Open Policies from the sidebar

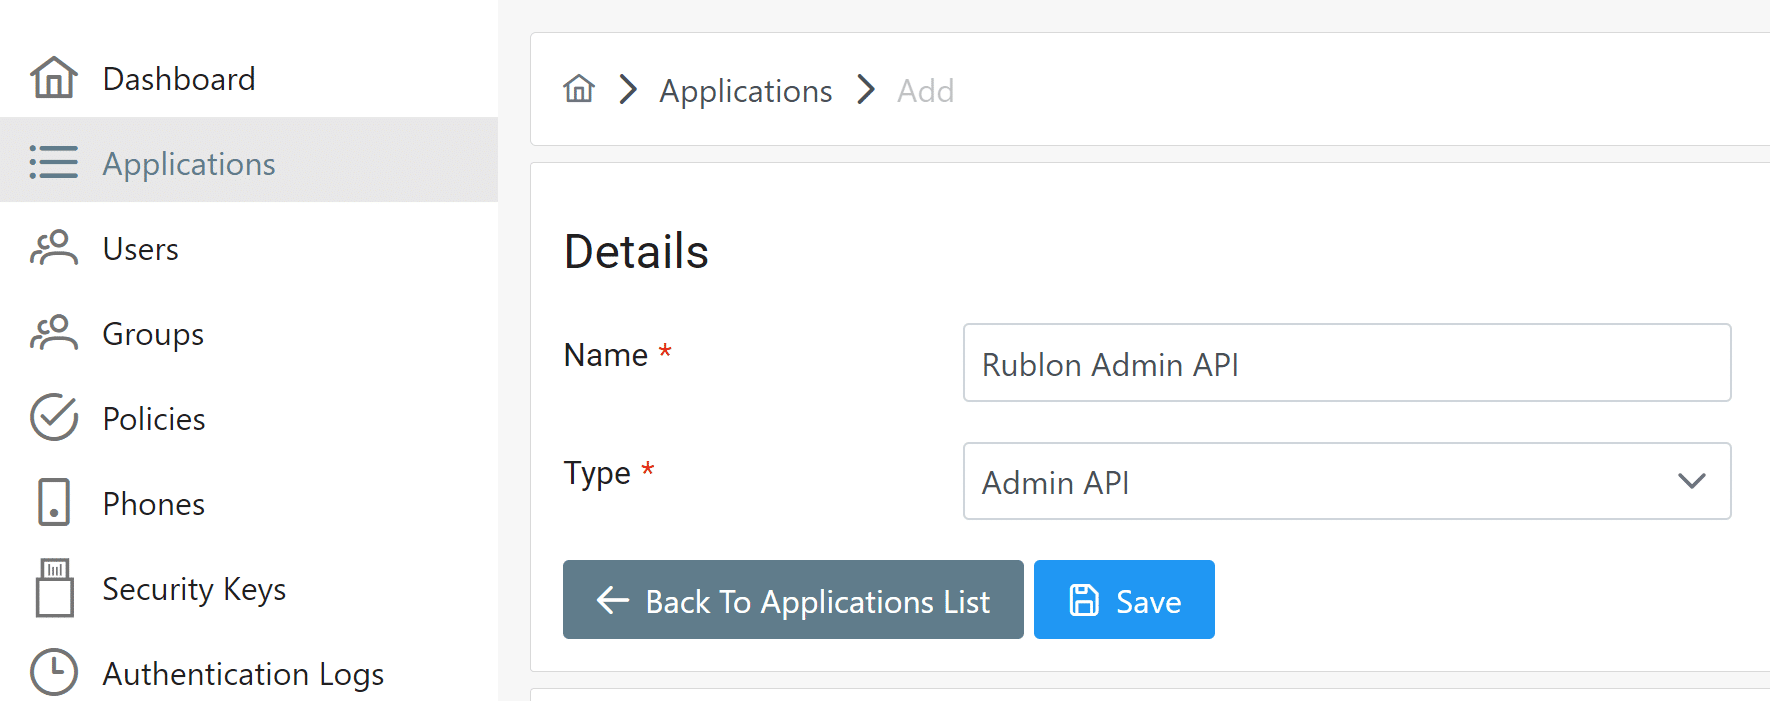click(x=154, y=419)
